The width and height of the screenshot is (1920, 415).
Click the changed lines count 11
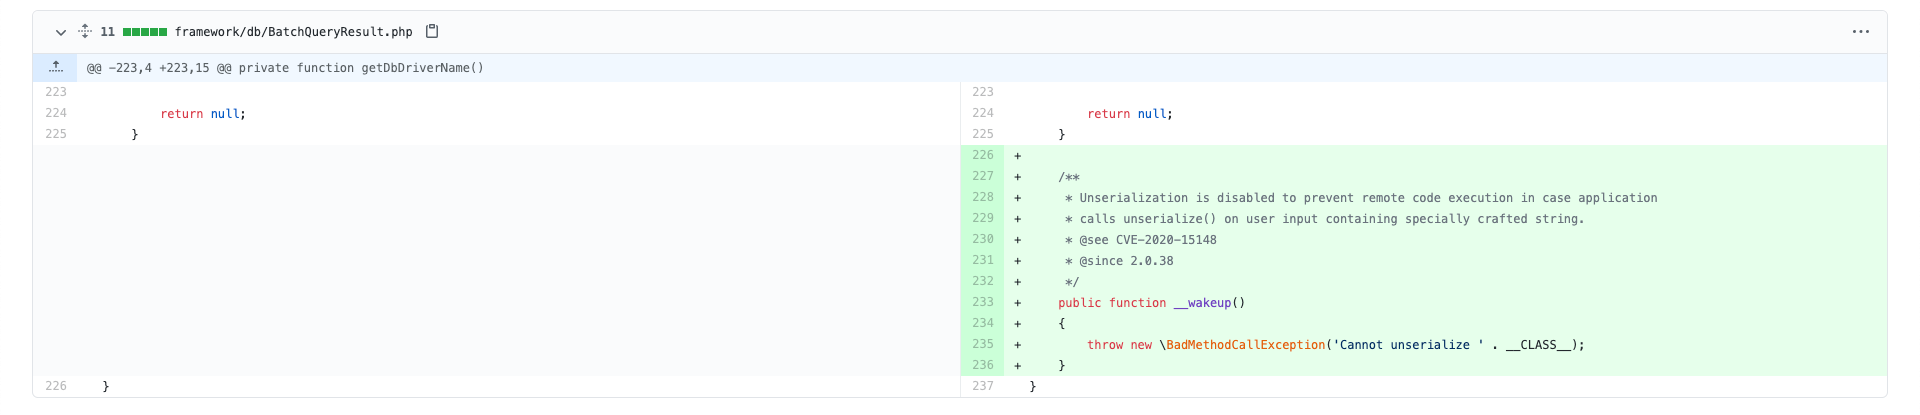[x=107, y=32]
